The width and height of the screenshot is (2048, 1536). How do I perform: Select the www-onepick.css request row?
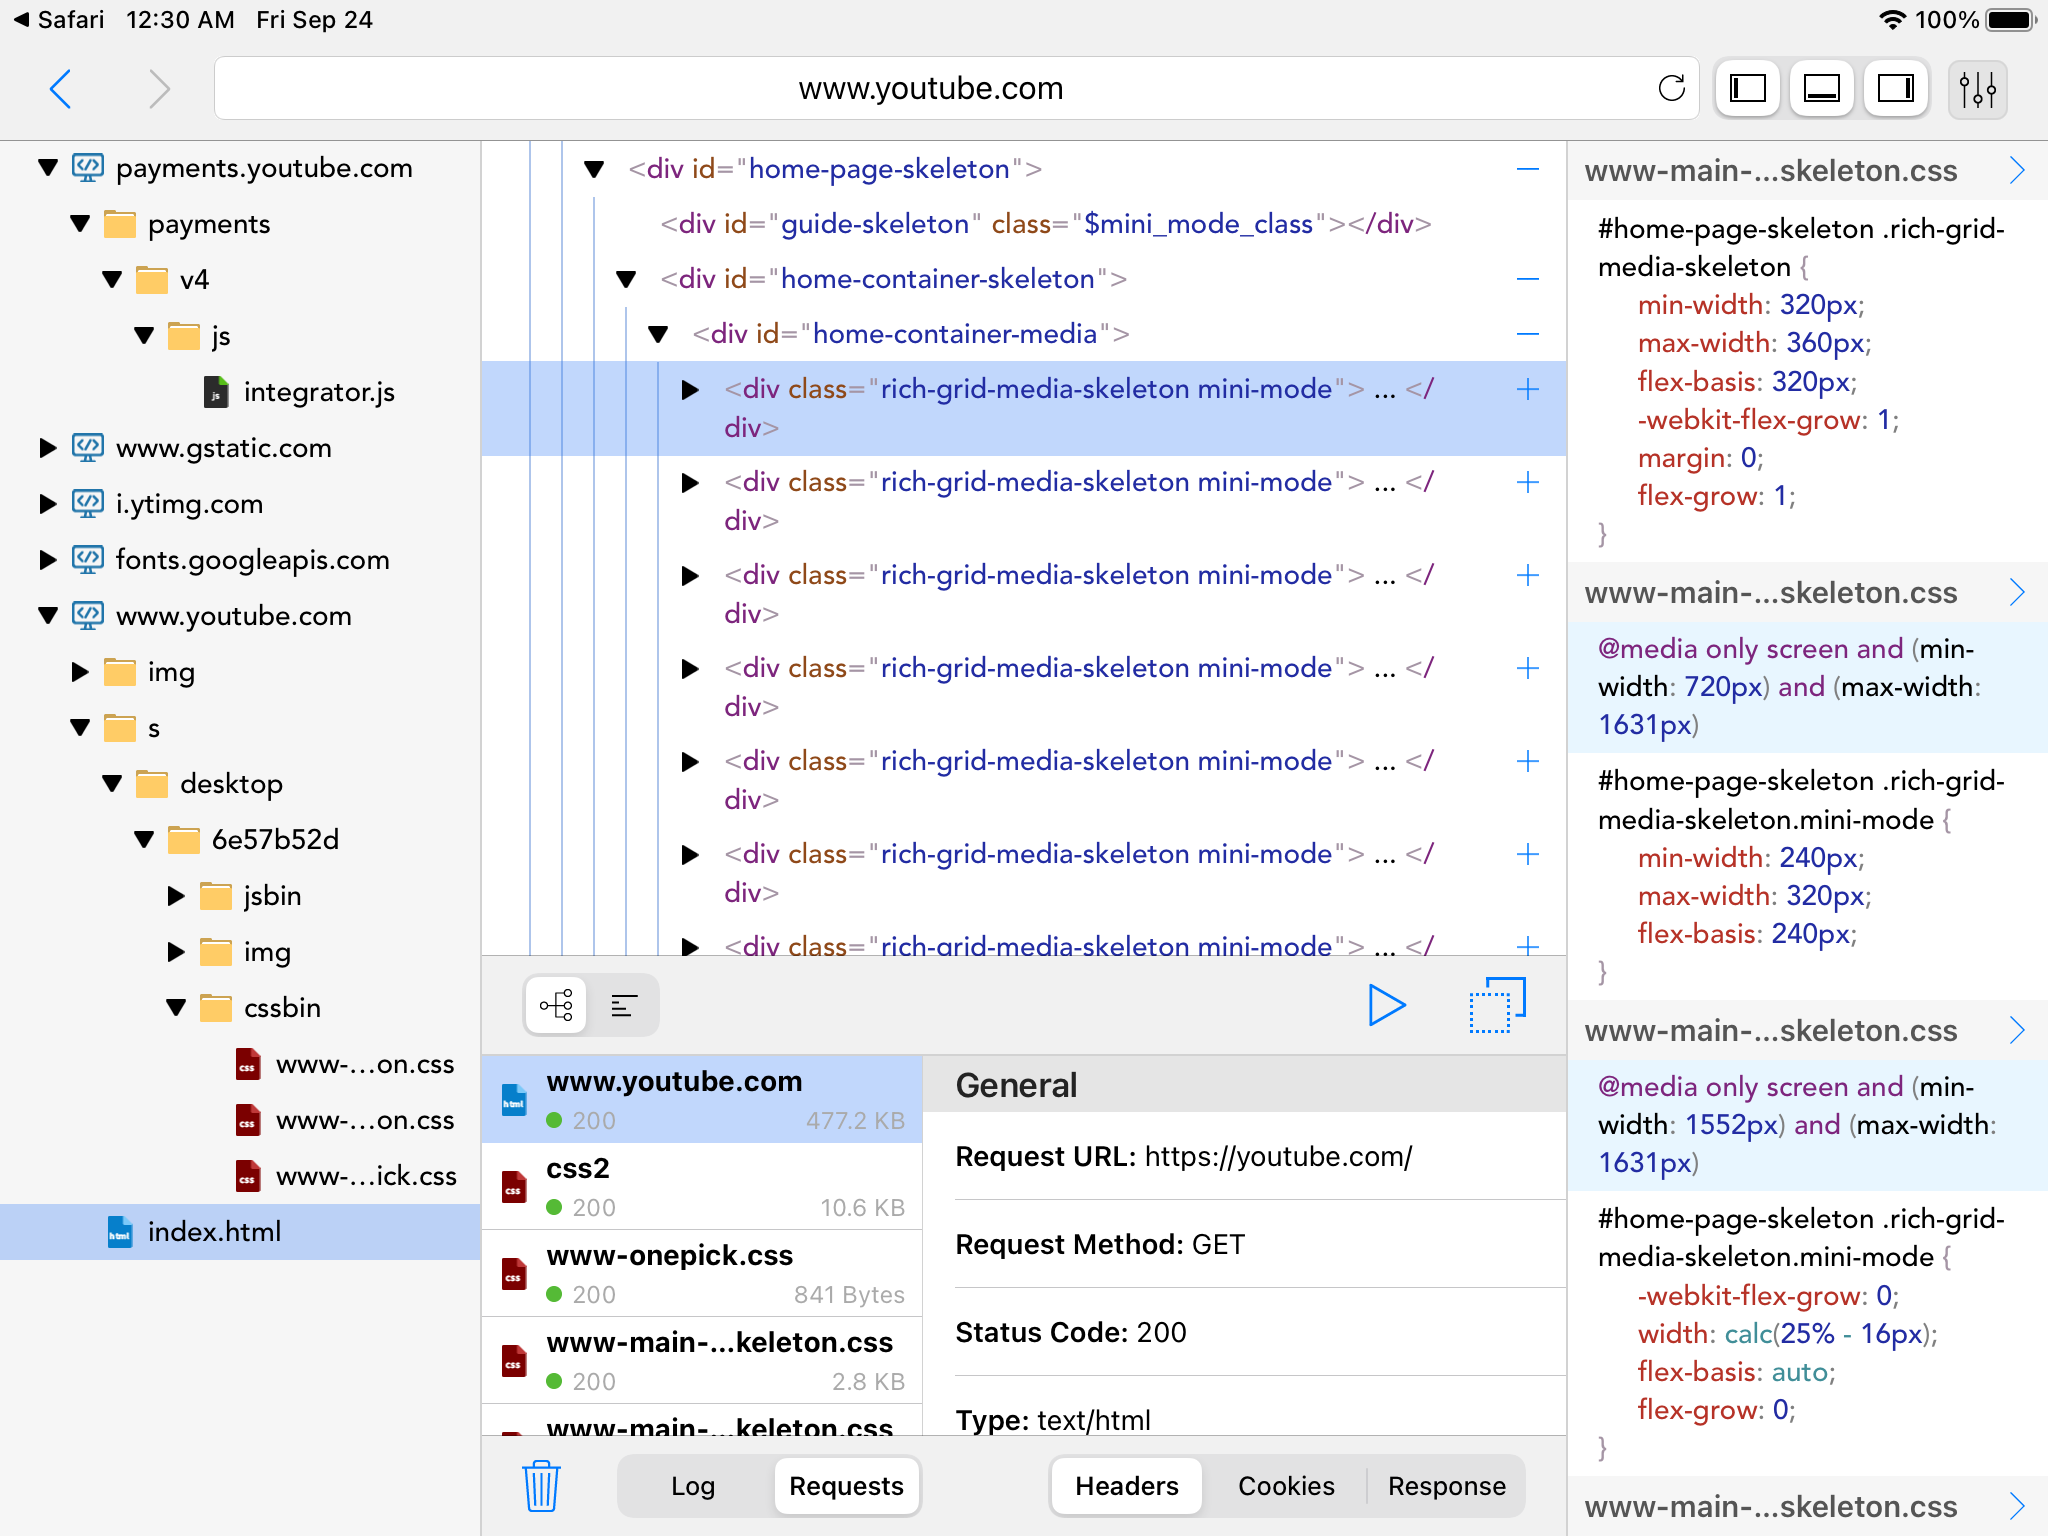pos(702,1273)
